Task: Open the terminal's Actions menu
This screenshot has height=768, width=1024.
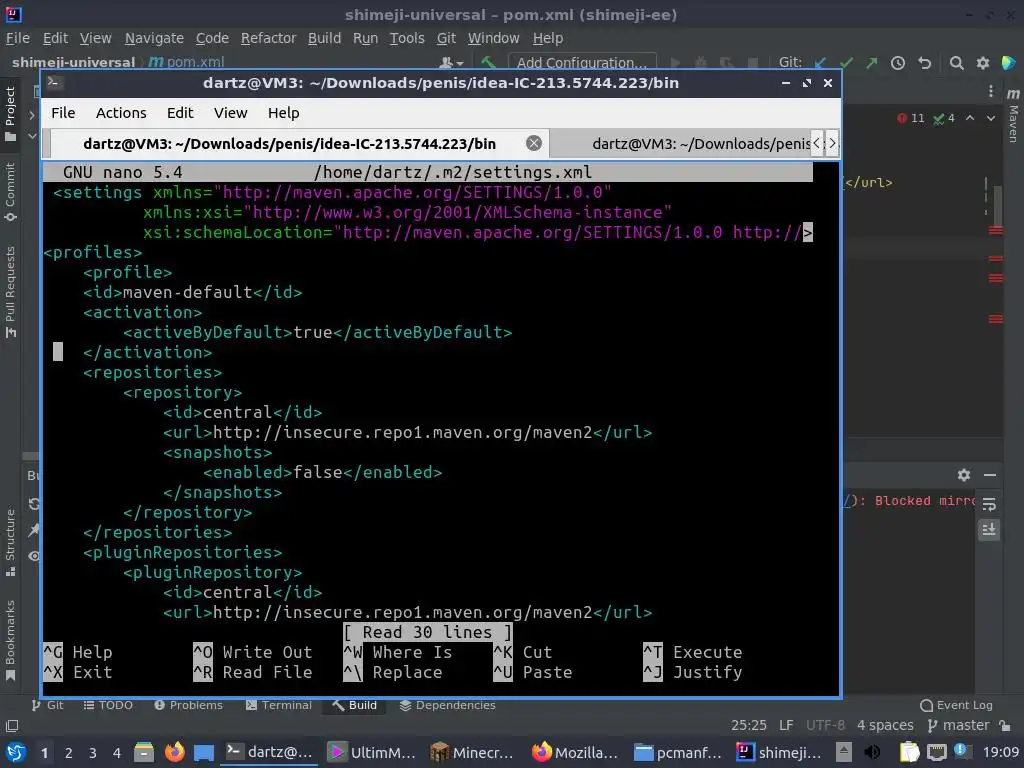Action: [121, 113]
